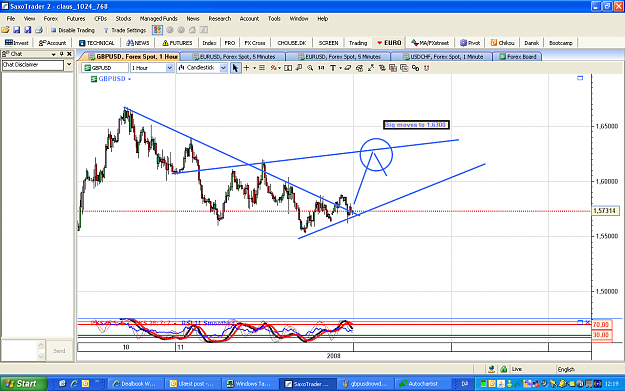Open the Managed Funds menu
625x391 pixels.
pyautogui.click(x=158, y=18)
